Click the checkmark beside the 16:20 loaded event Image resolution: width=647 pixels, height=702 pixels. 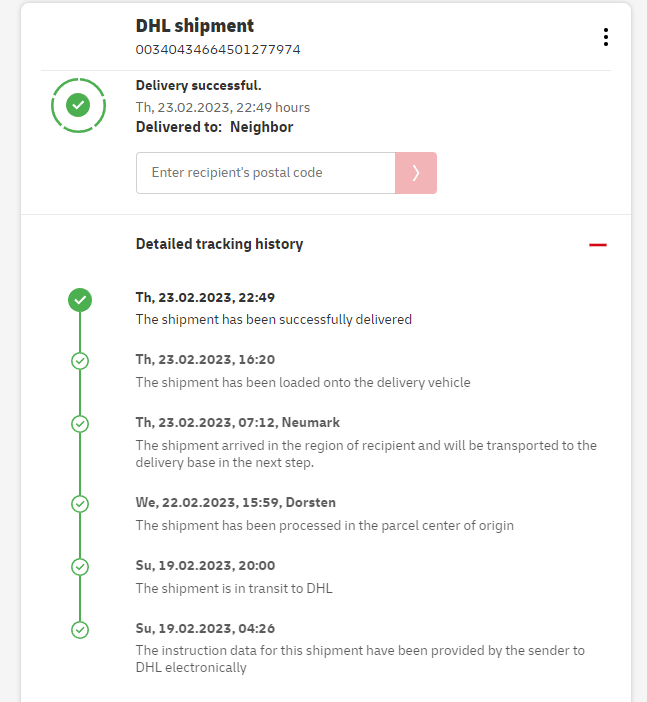(80, 360)
